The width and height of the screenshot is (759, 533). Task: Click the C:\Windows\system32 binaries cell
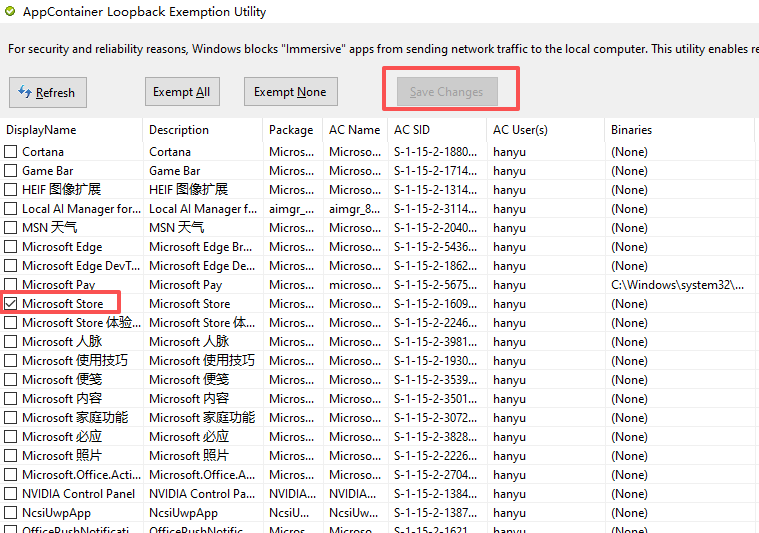677,285
